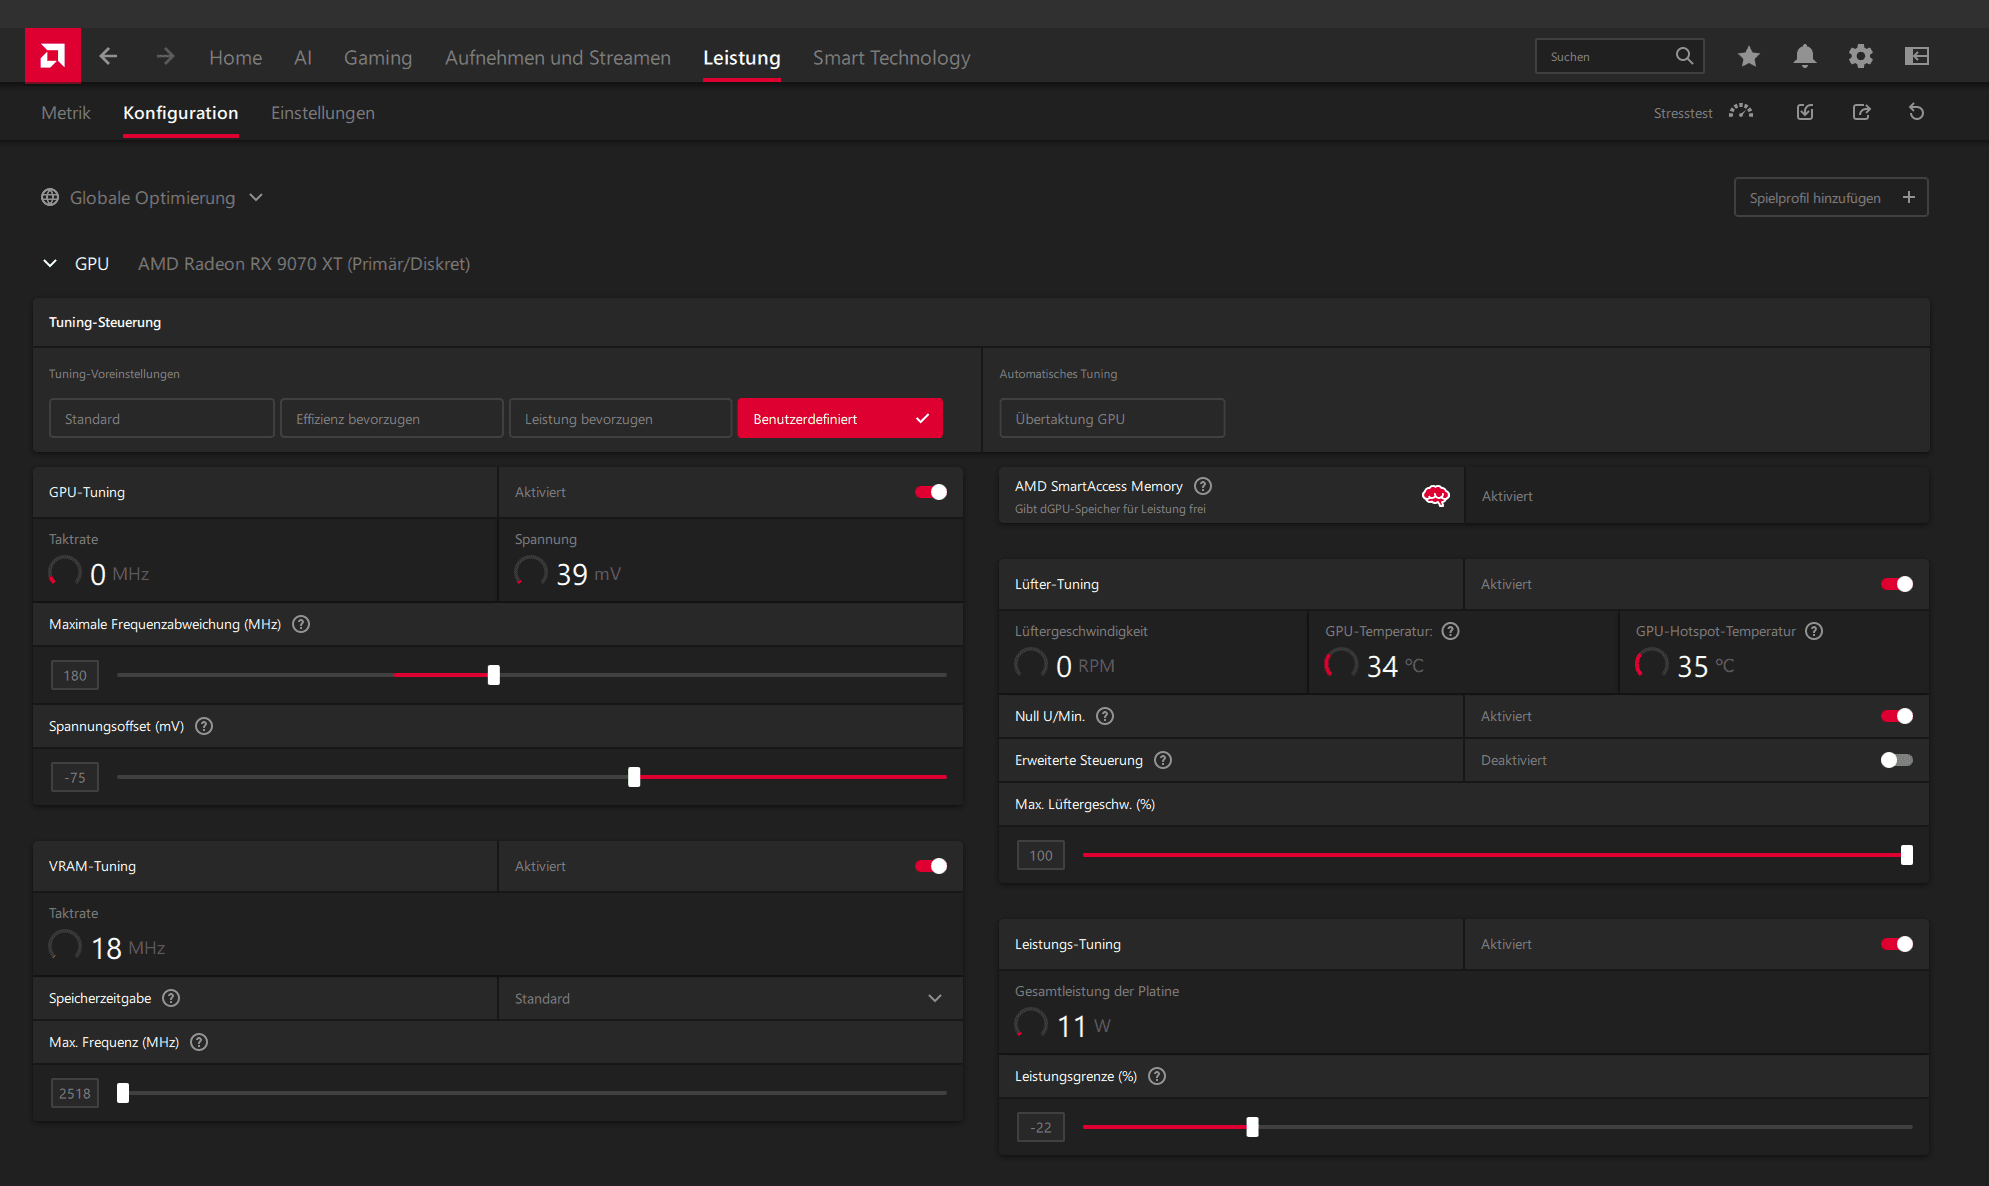Expand the Globale Optimierung dropdown
The image size is (1989, 1186).
(x=152, y=198)
